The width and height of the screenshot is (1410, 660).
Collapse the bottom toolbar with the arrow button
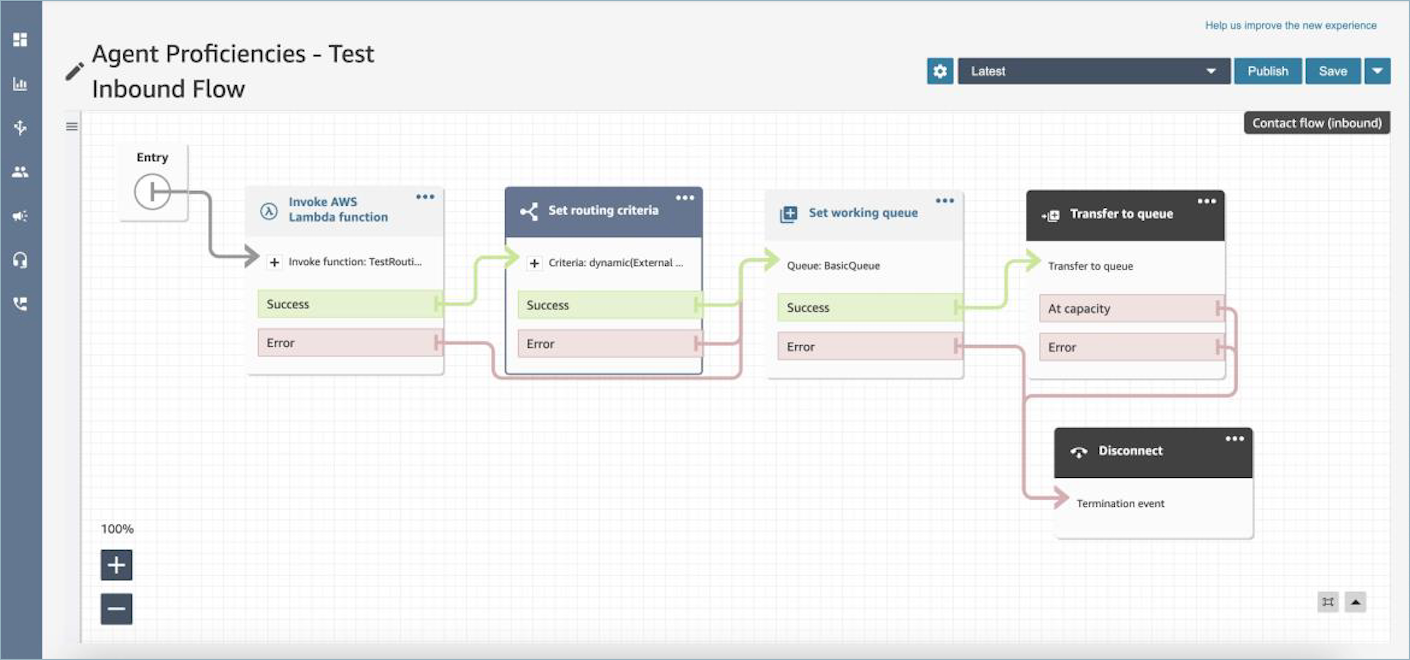tap(1356, 602)
